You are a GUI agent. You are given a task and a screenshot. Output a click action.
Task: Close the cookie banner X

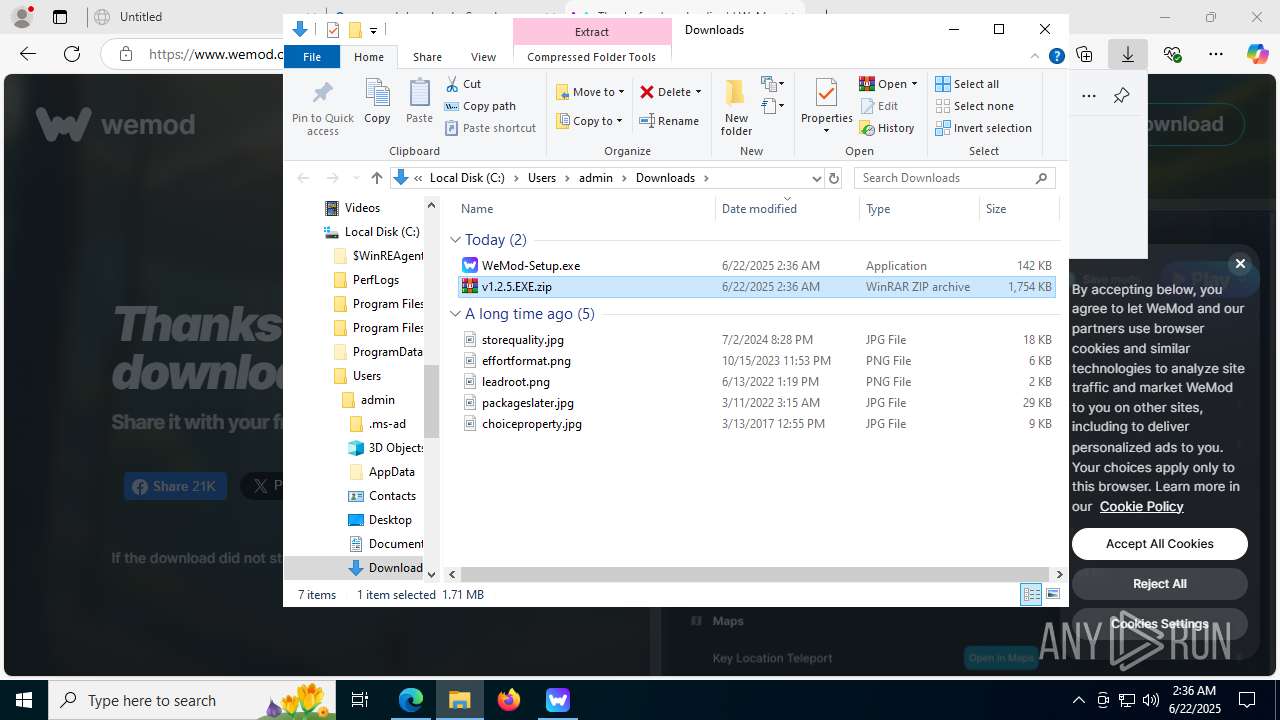[1240, 264]
